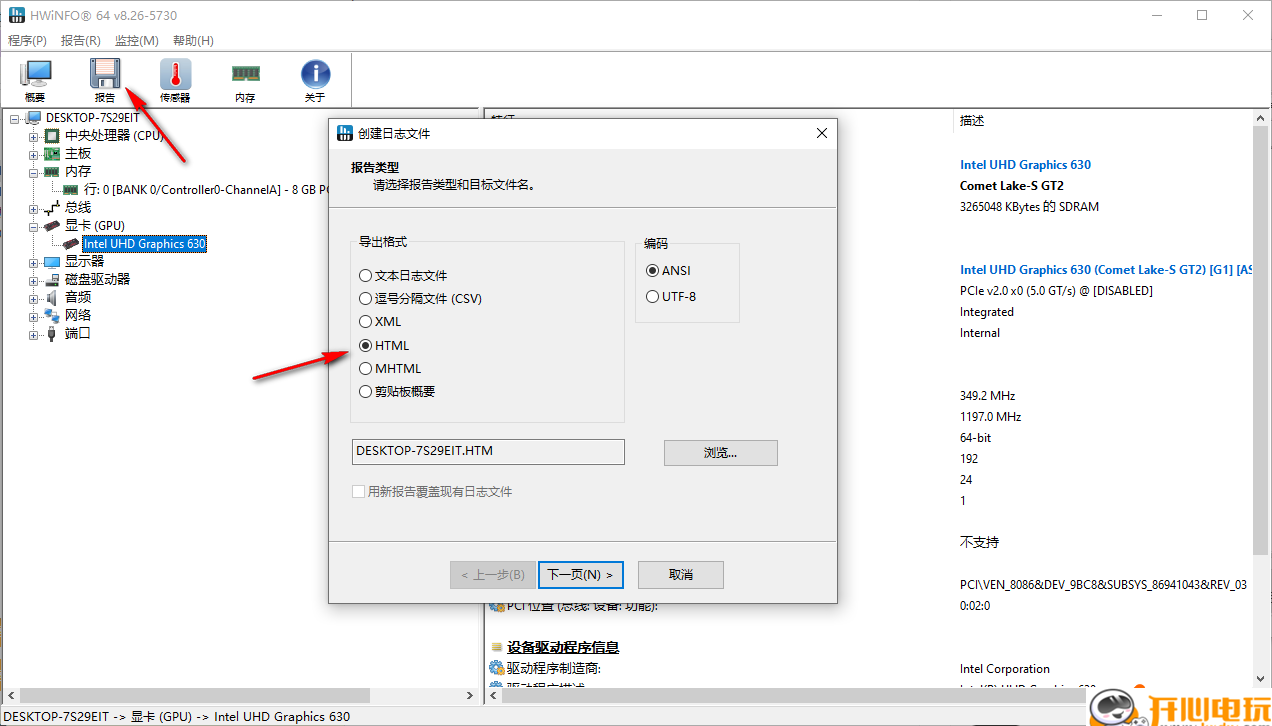Open the 传感器 (Sensors) toolbar icon
The width and height of the screenshot is (1272, 726).
coord(175,75)
